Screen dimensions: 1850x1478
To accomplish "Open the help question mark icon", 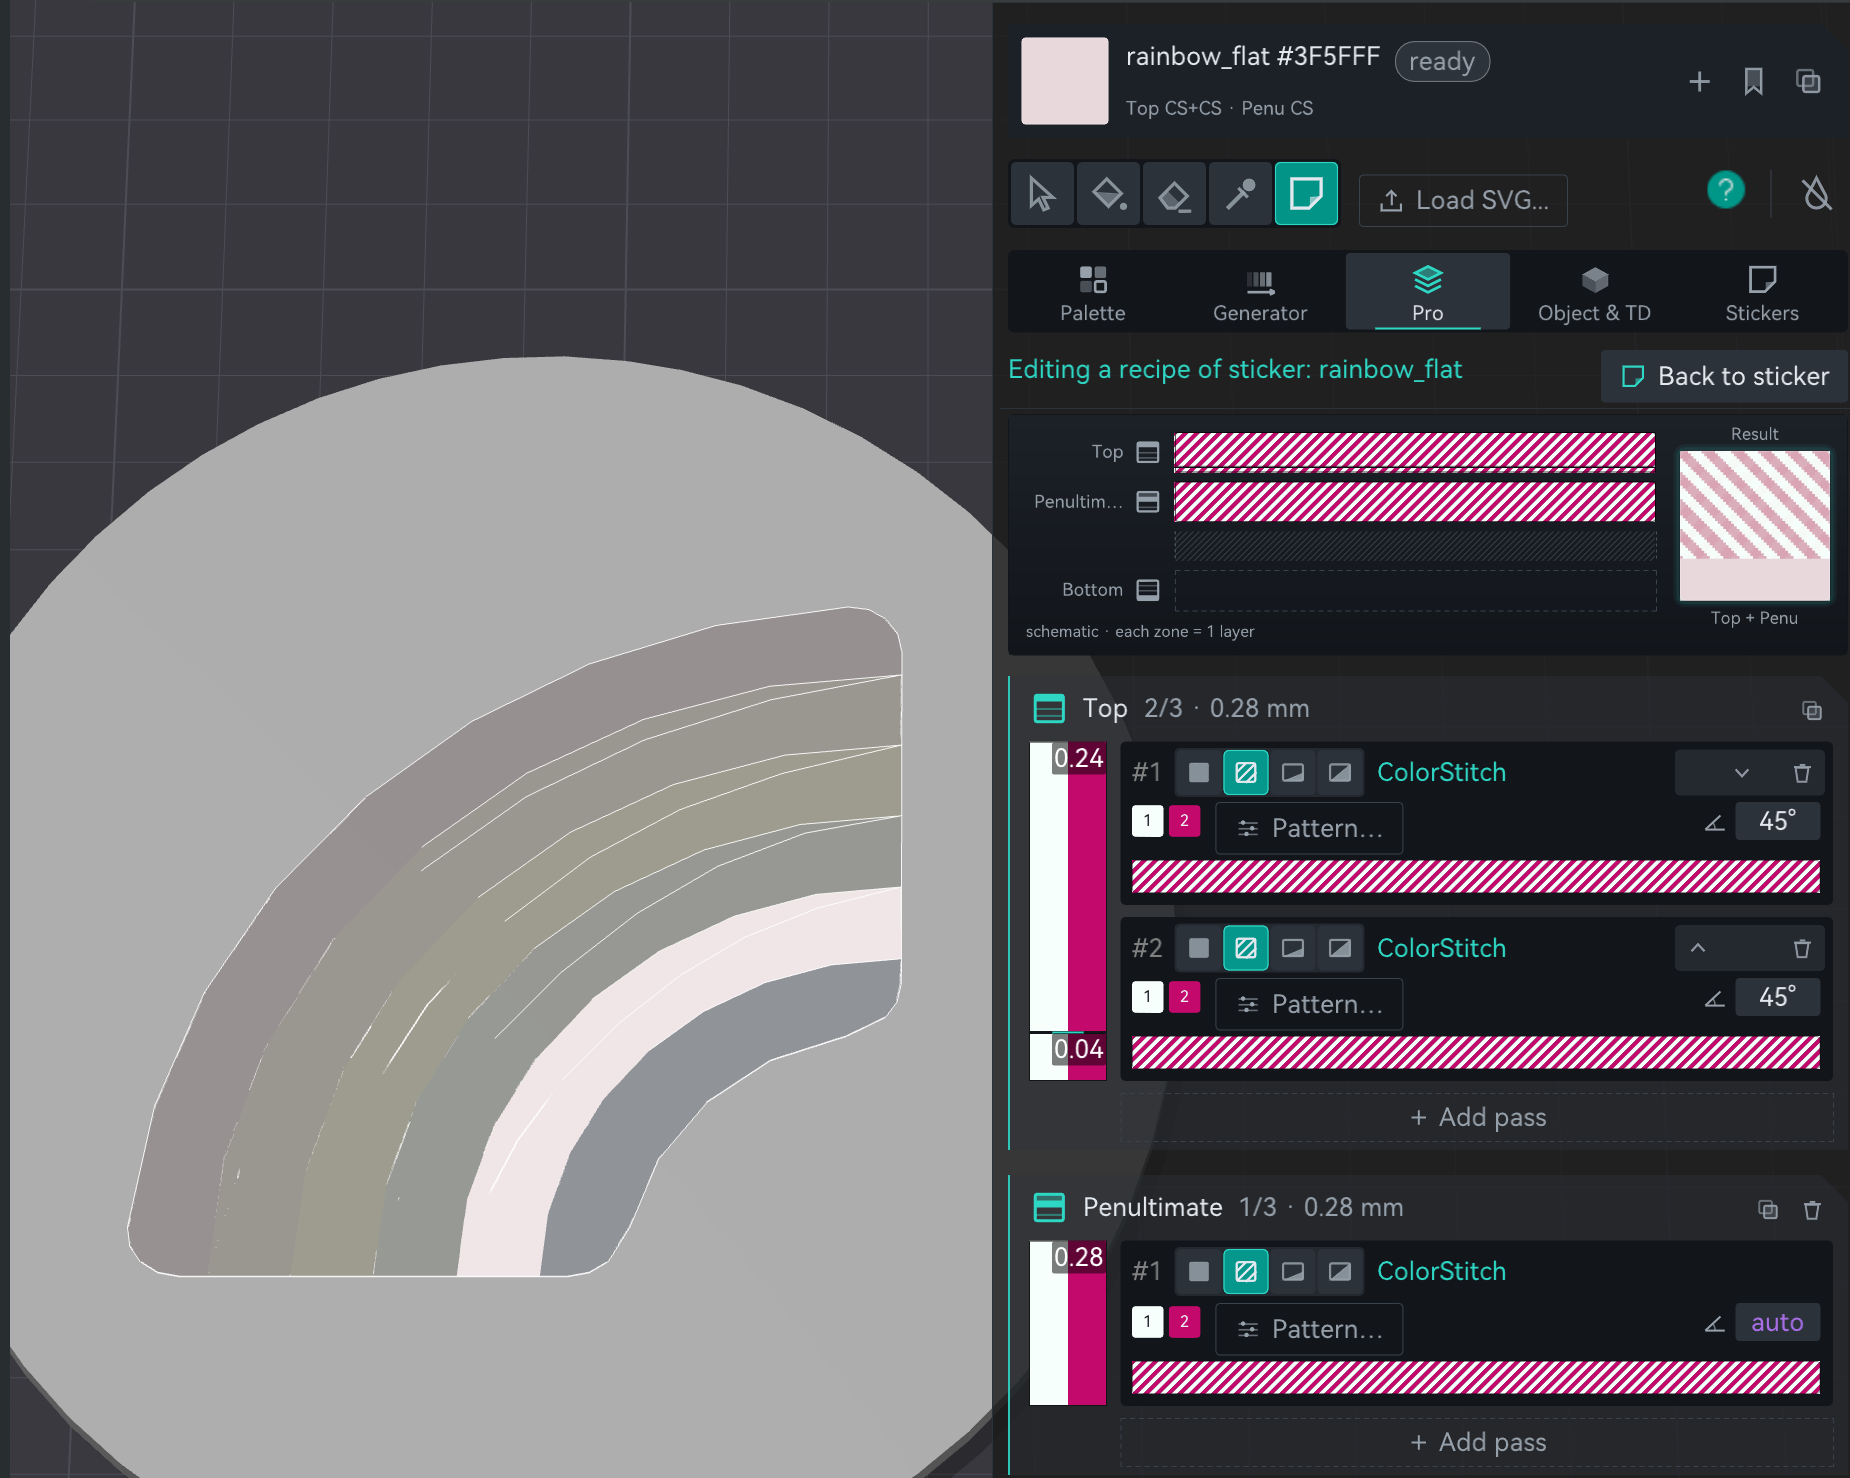I will 1726,190.
